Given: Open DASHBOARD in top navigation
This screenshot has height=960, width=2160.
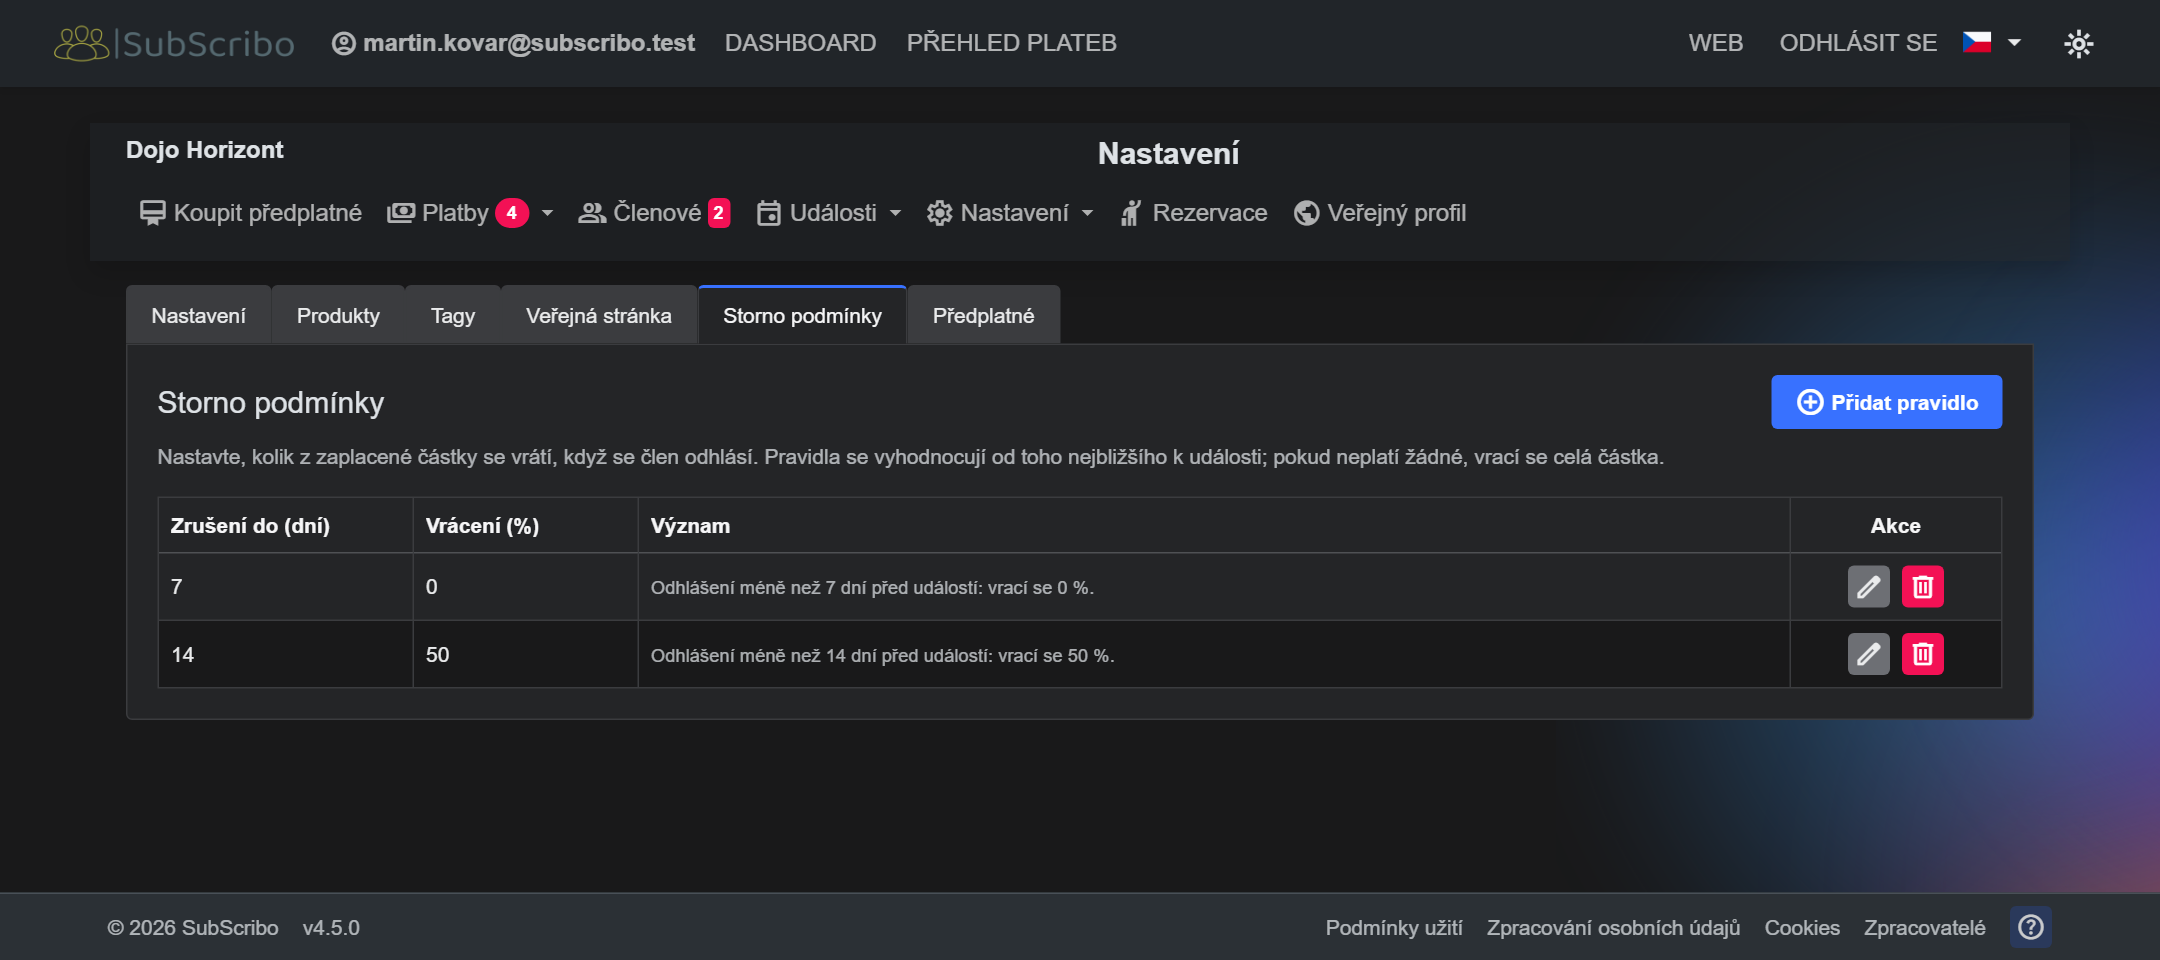Looking at the screenshot, I should pyautogui.click(x=800, y=43).
